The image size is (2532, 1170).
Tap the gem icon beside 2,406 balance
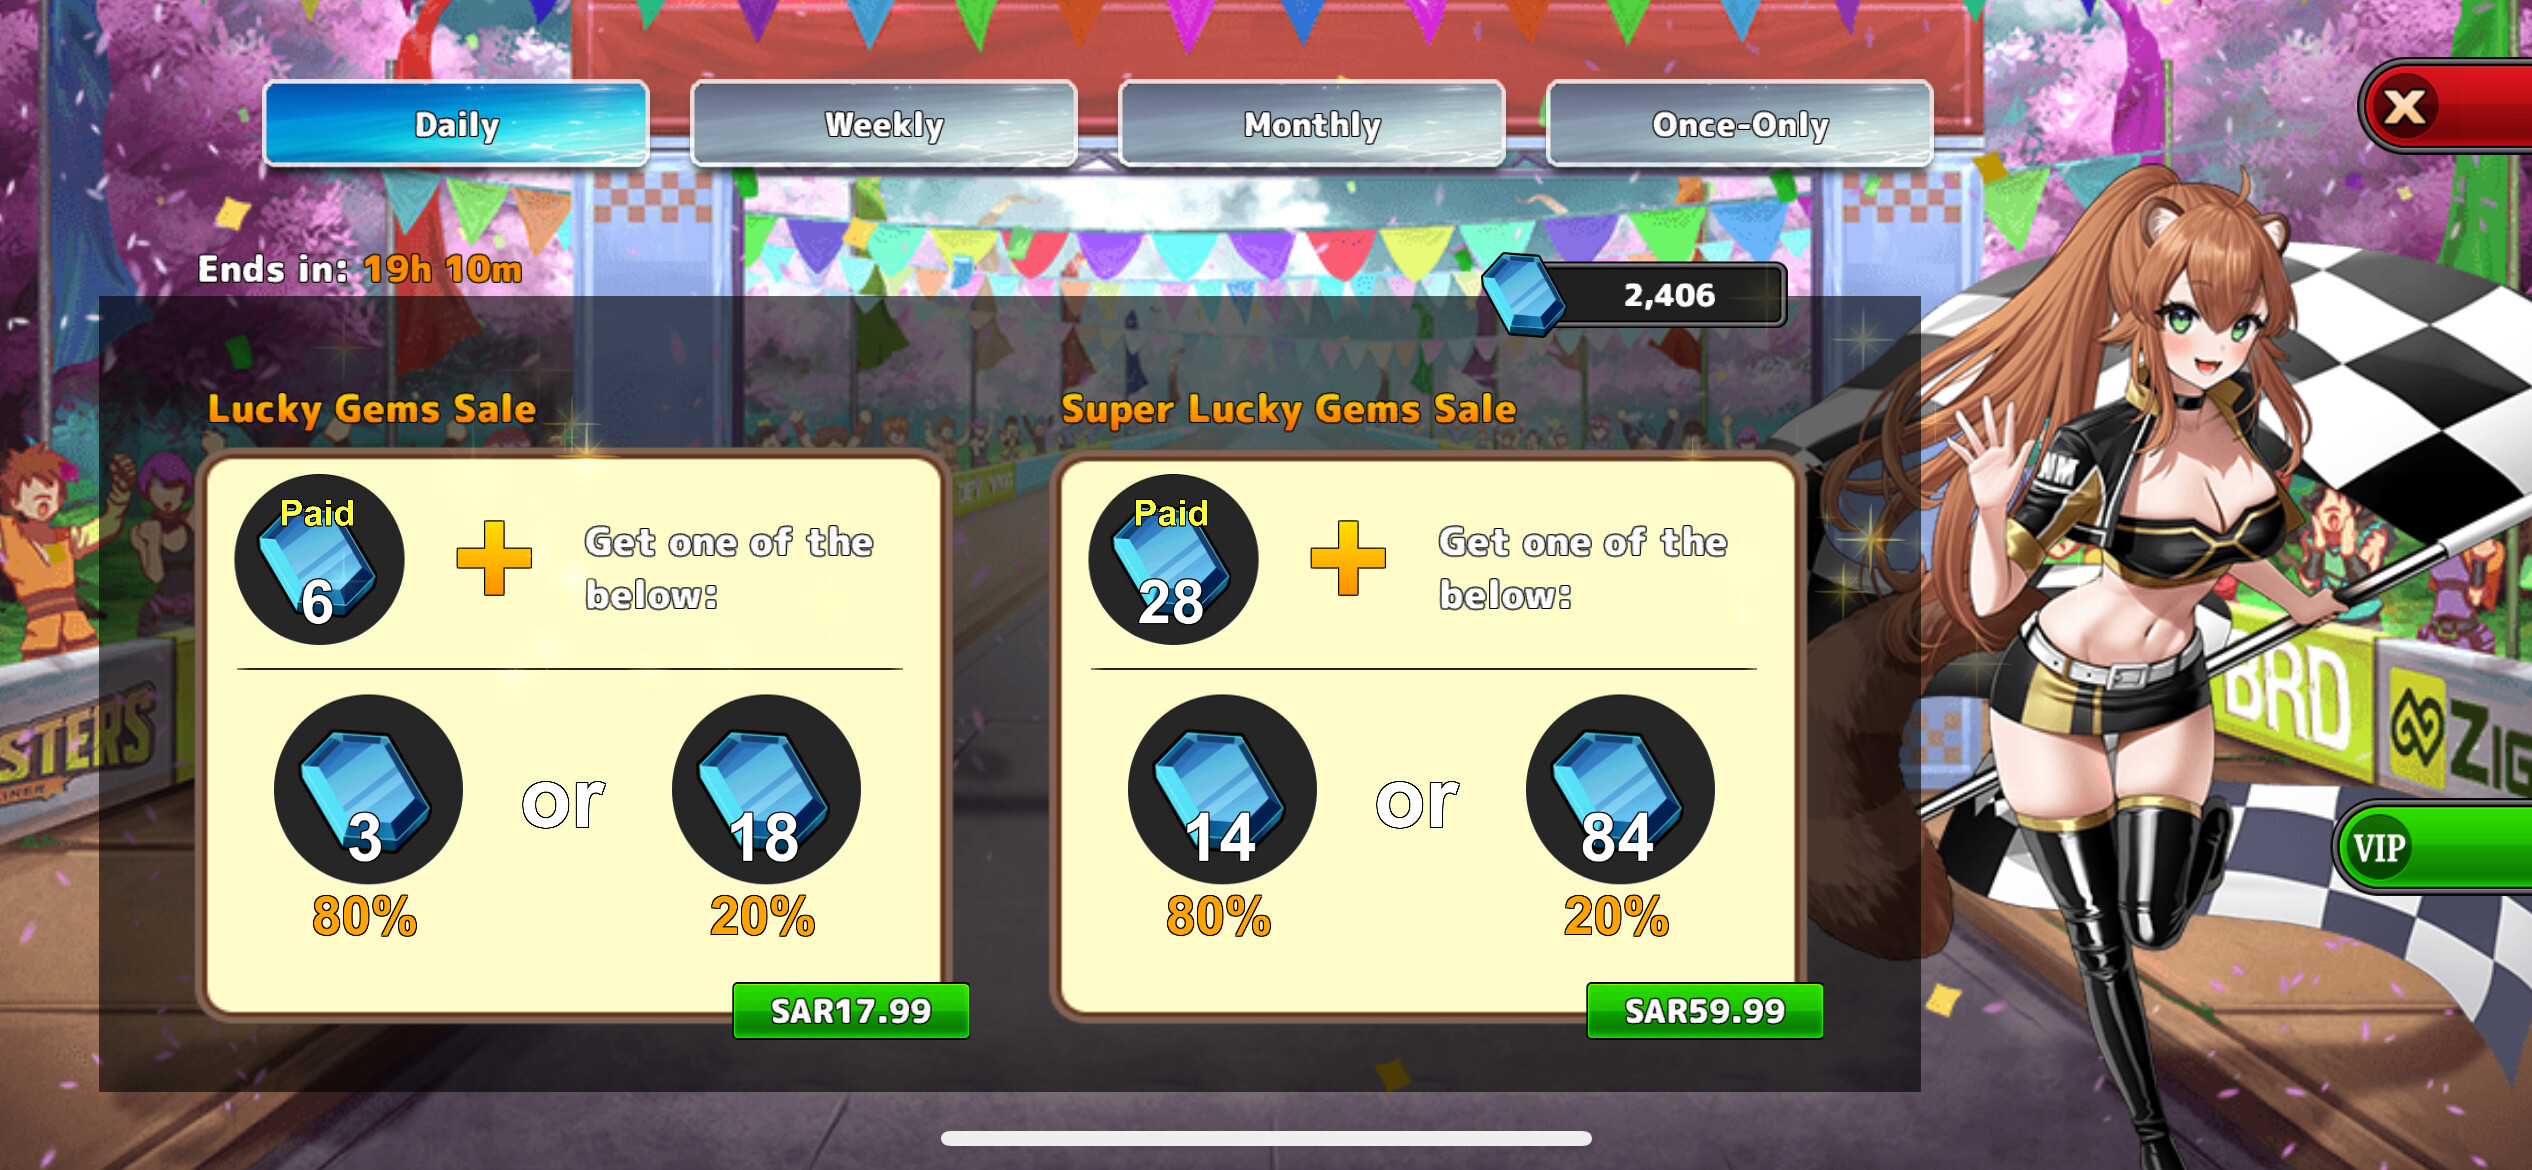tap(1523, 294)
